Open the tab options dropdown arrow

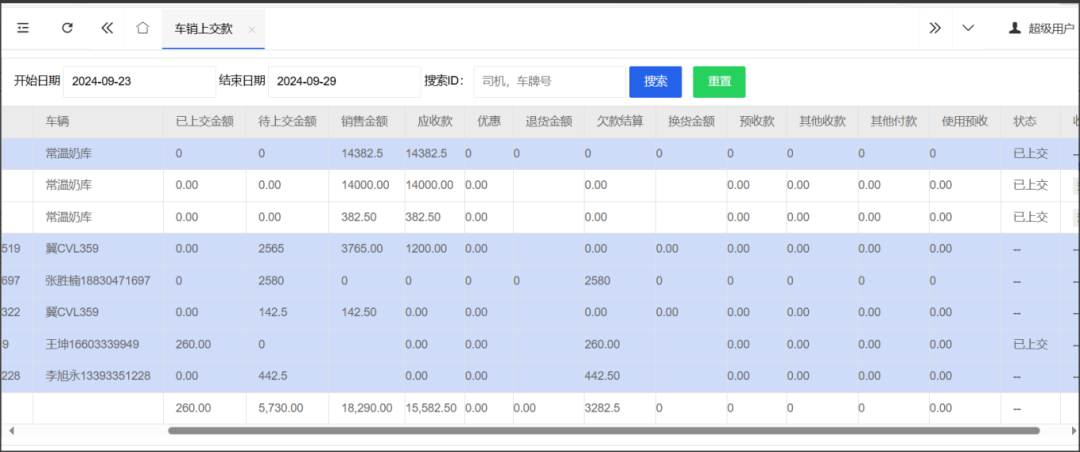[x=968, y=28]
